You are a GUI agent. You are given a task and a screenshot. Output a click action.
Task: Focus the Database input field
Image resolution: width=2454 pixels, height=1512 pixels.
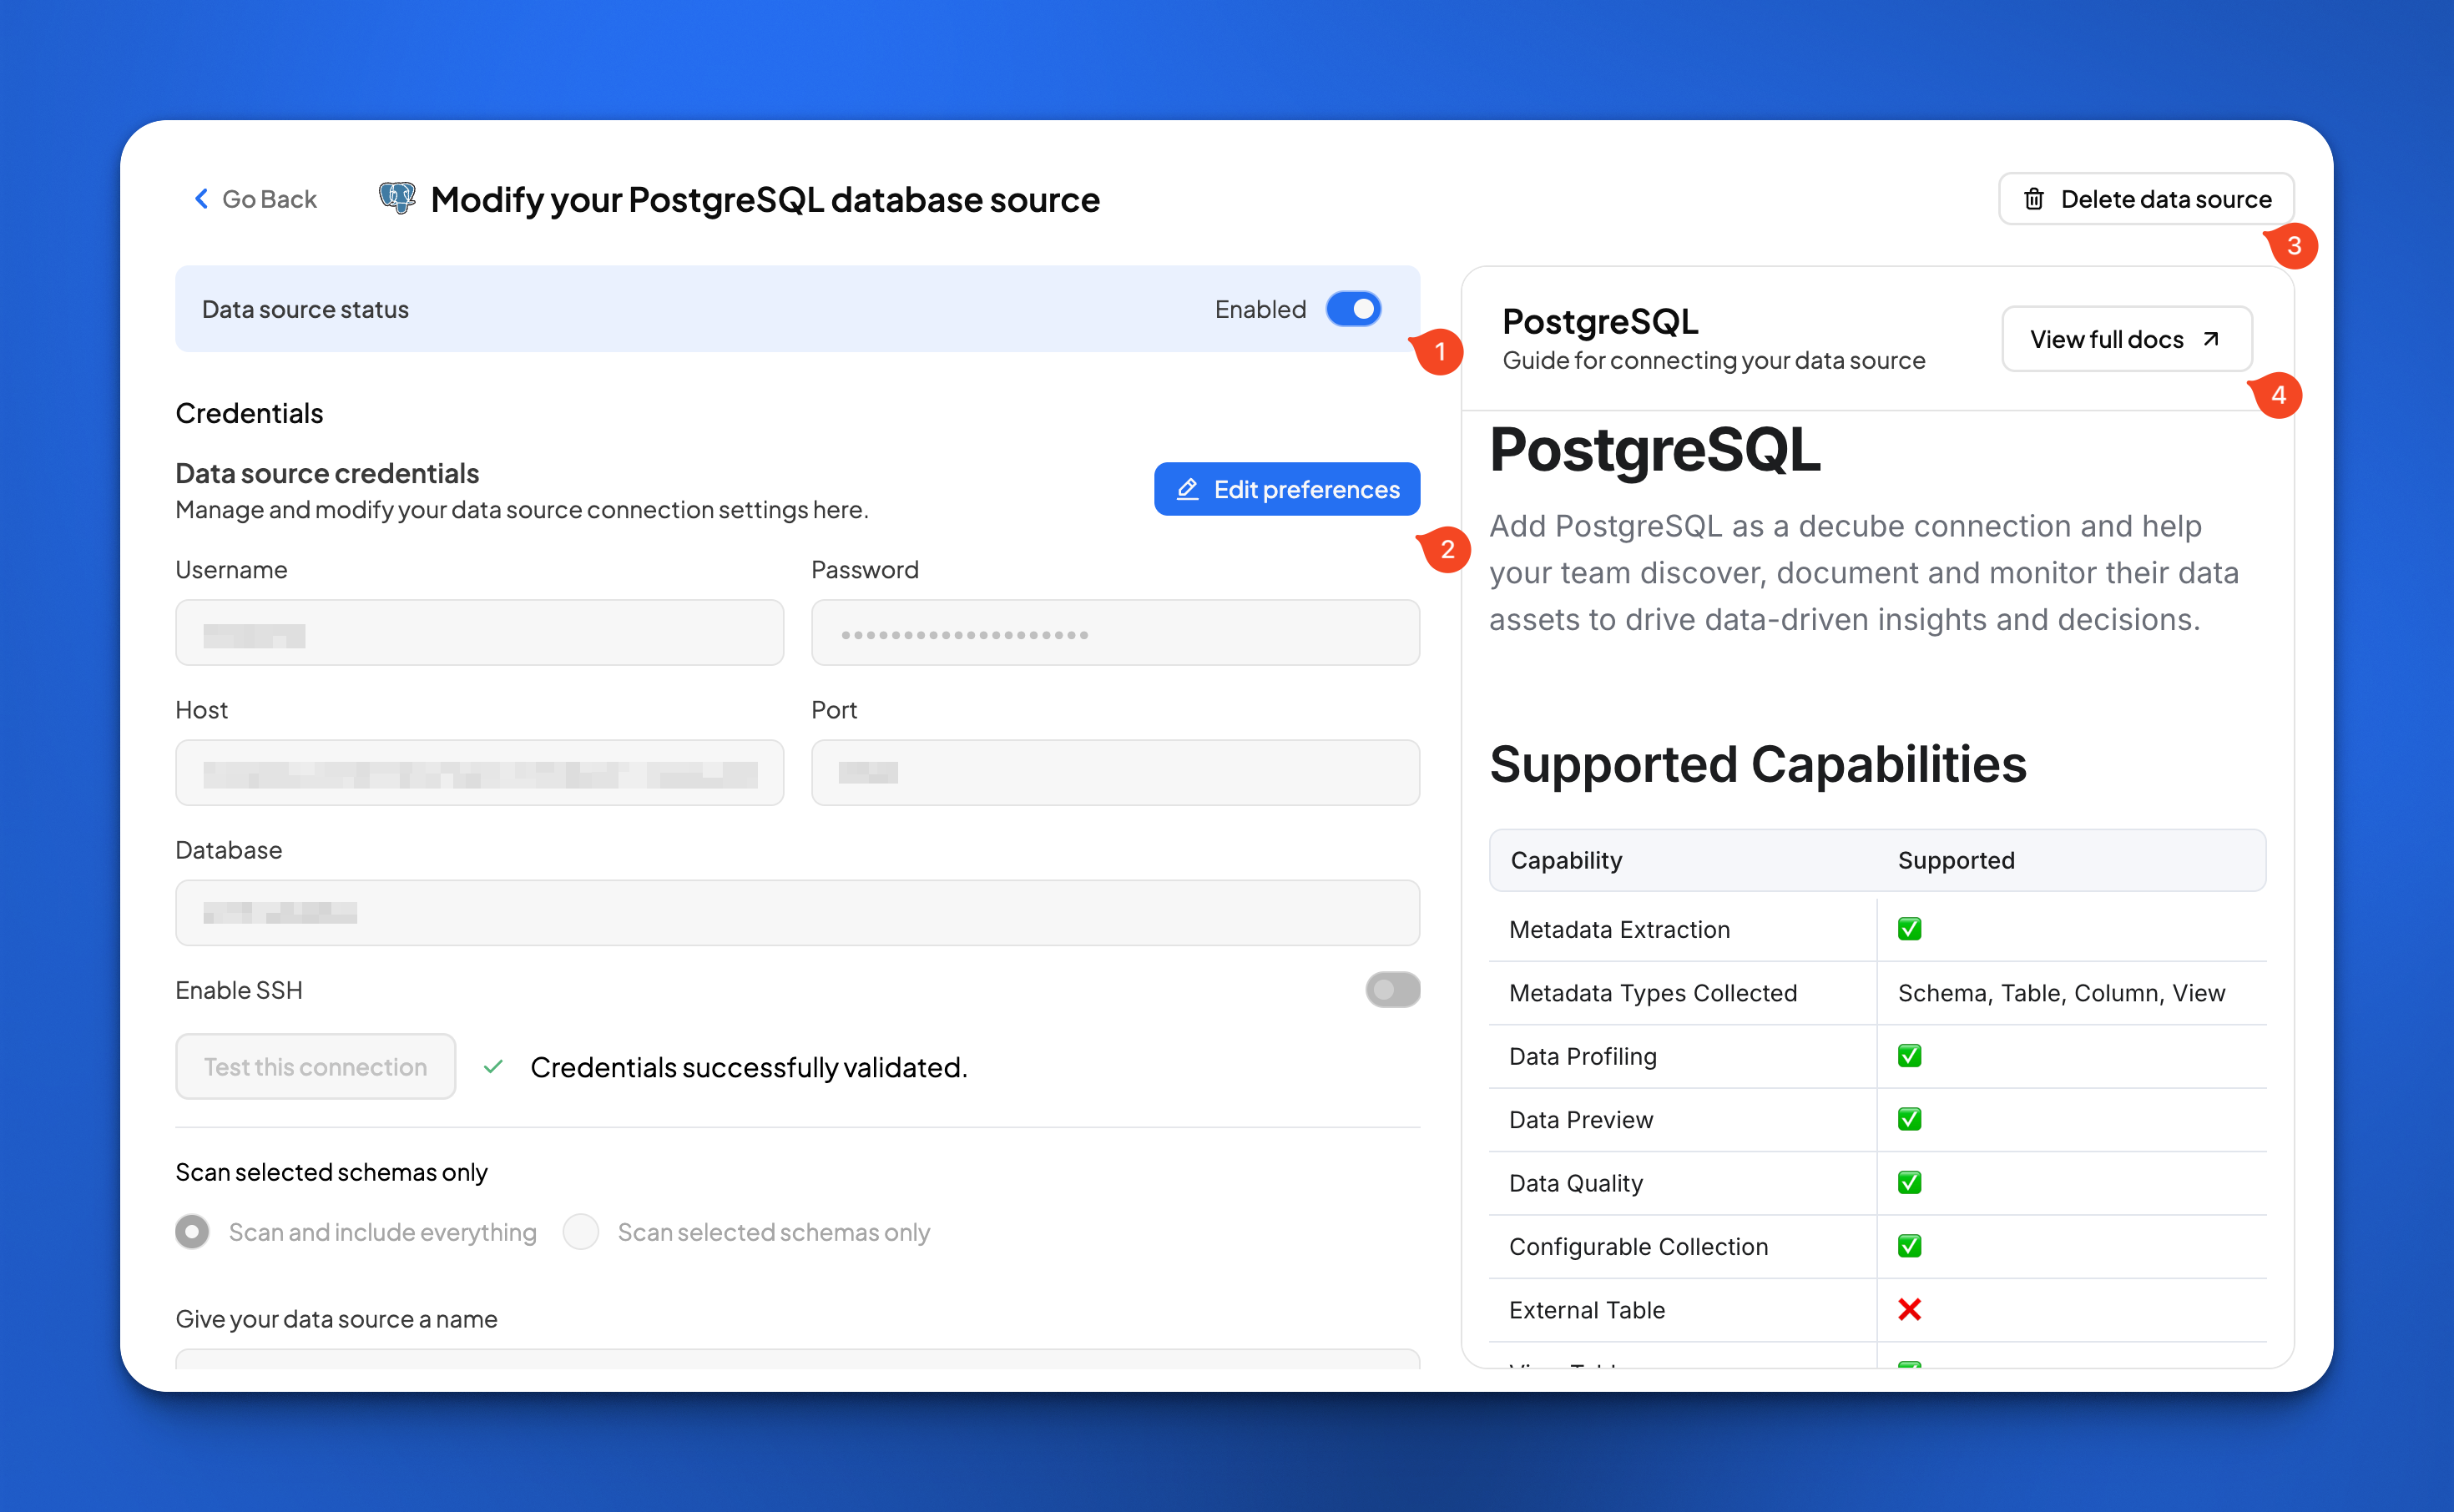coord(797,913)
